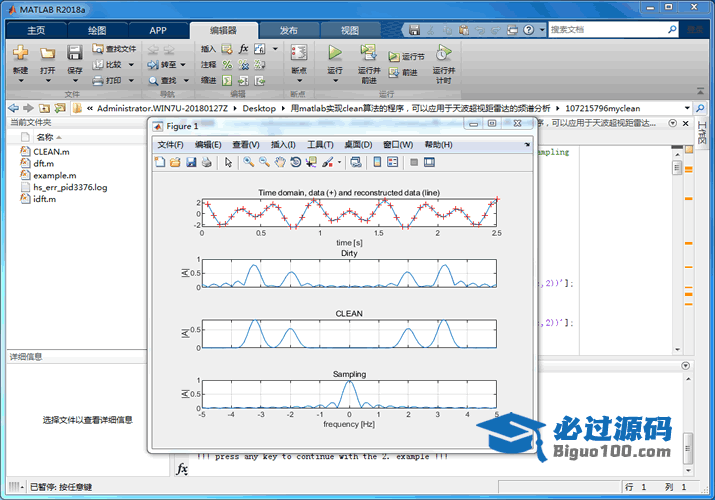The image size is (715, 500).
Task: Expand the 转至 dropdown arrow
Action: [x=183, y=65]
